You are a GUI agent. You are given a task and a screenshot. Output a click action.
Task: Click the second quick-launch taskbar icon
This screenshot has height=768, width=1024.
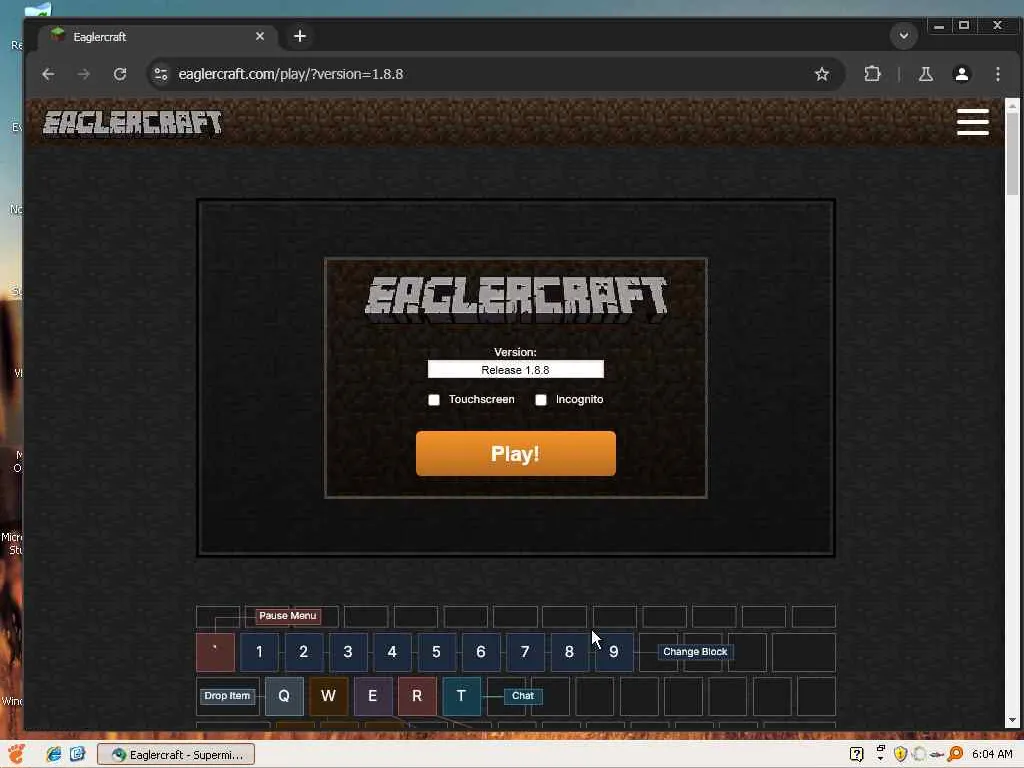click(x=77, y=754)
